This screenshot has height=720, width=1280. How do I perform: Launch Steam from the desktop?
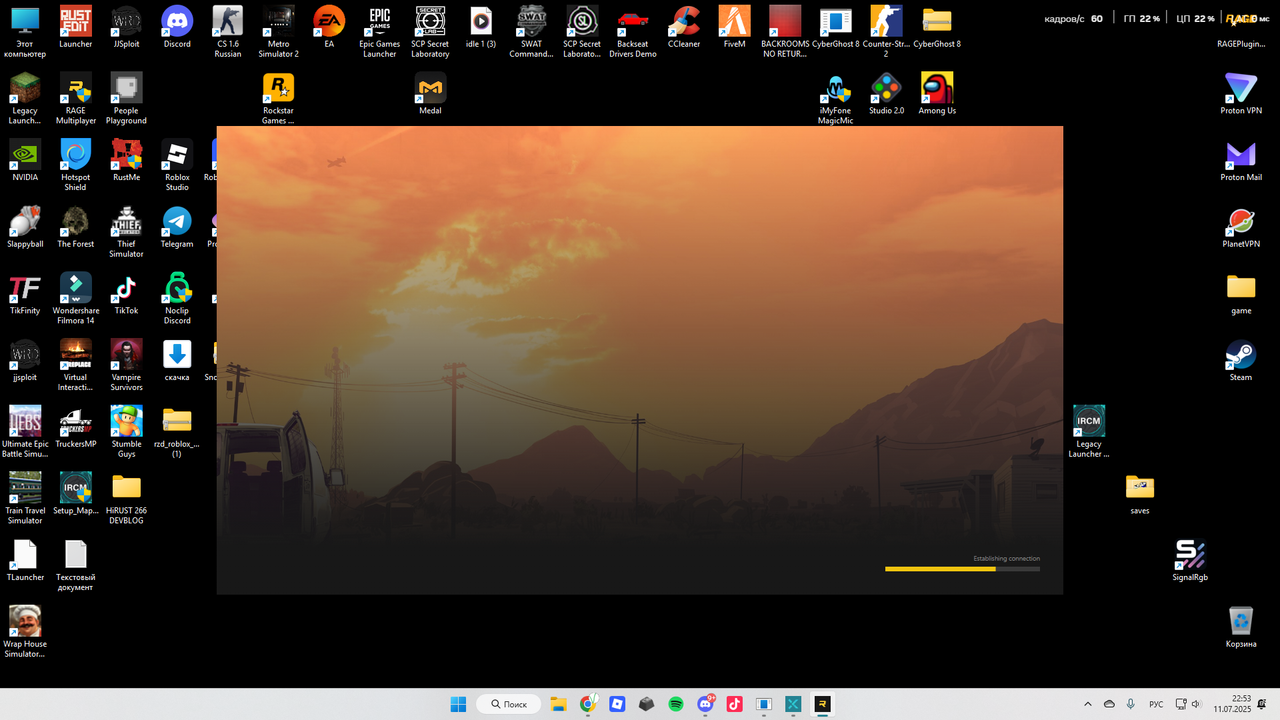point(1241,361)
